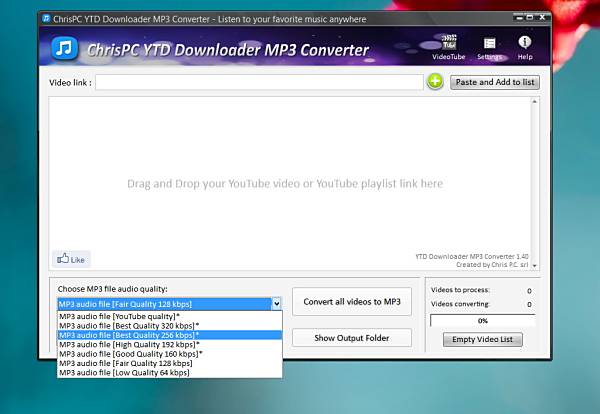Image resolution: width=600 pixels, height=414 pixels.
Task: Click 'YTD Downloader MP3 Converter 1.40' version text
Action: (x=472, y=256)
